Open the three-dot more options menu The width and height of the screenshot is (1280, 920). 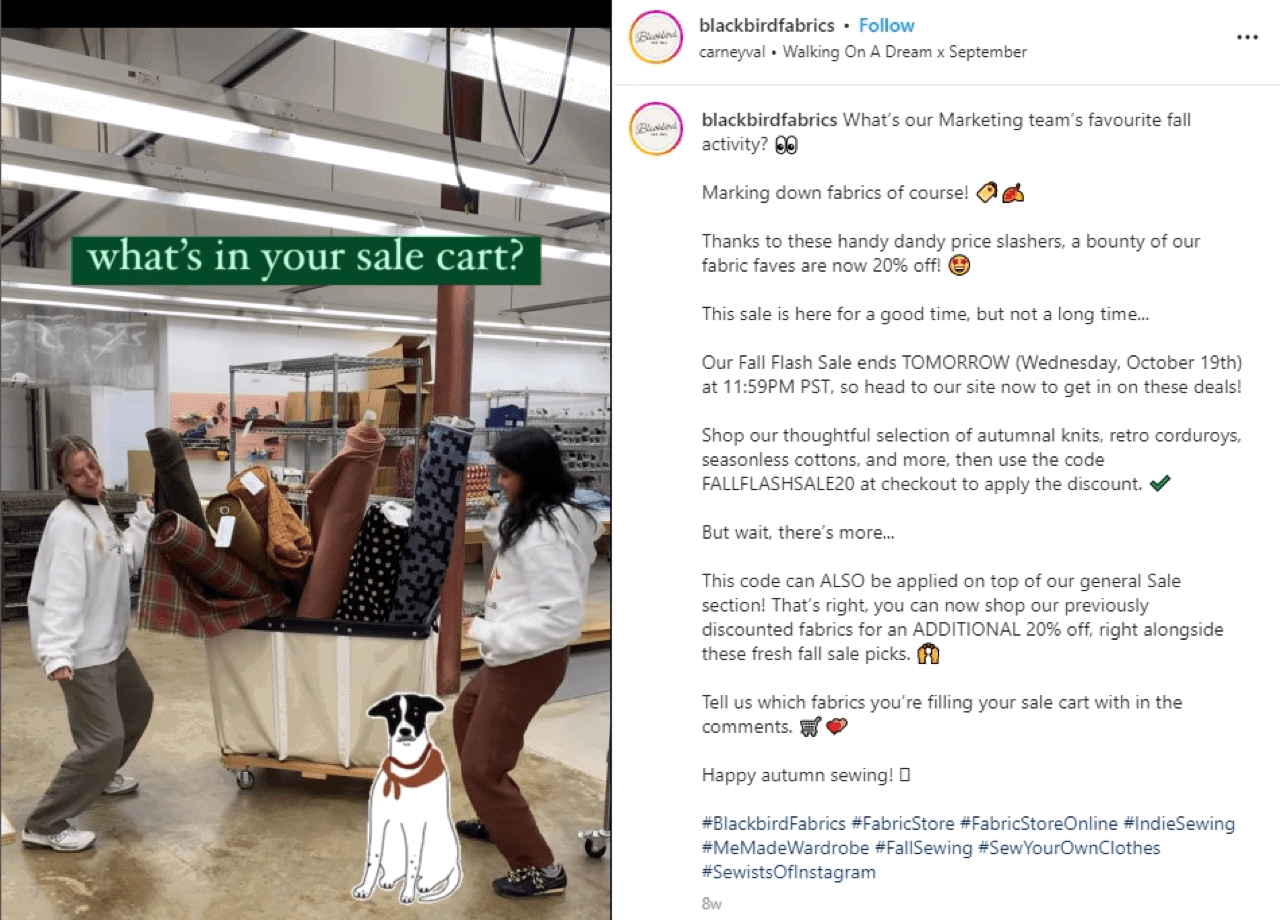[1247, 38]
